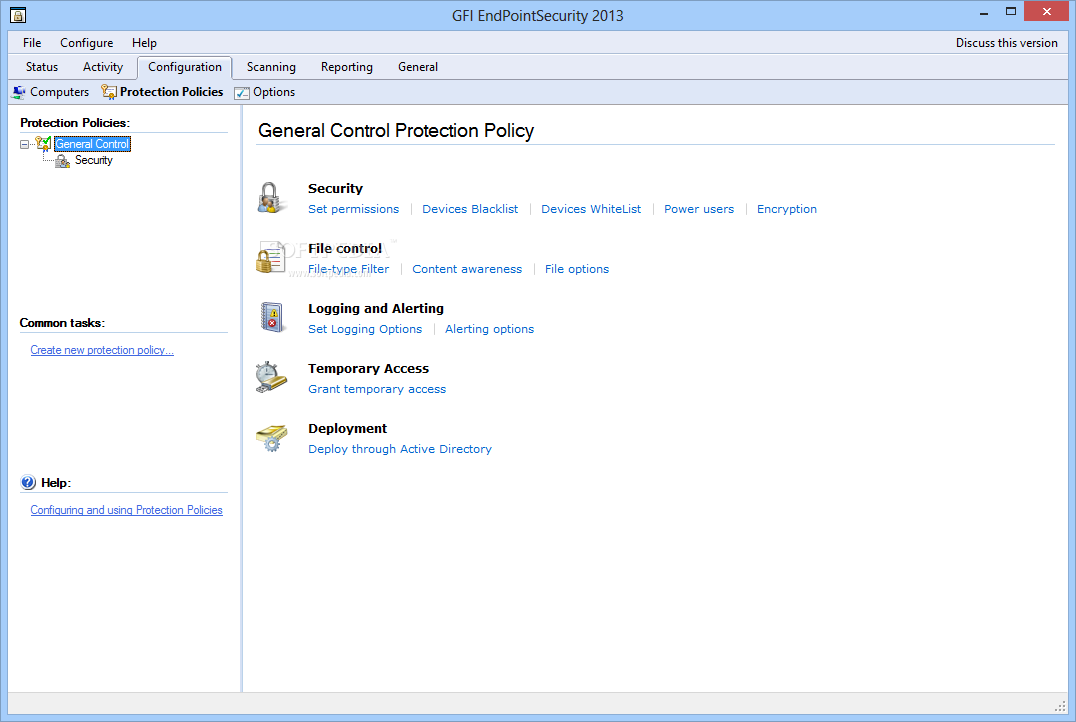
Task: Click the File control section heading
Action: point(344,248)
